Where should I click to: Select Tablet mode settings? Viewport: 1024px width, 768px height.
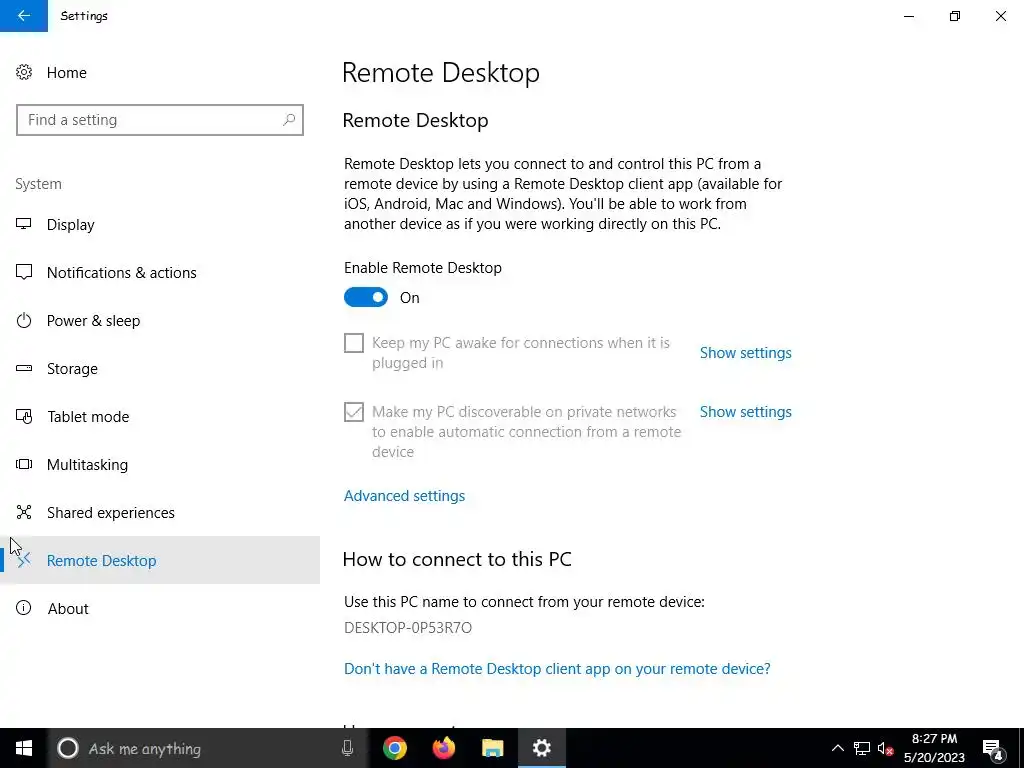pos(160,417)
